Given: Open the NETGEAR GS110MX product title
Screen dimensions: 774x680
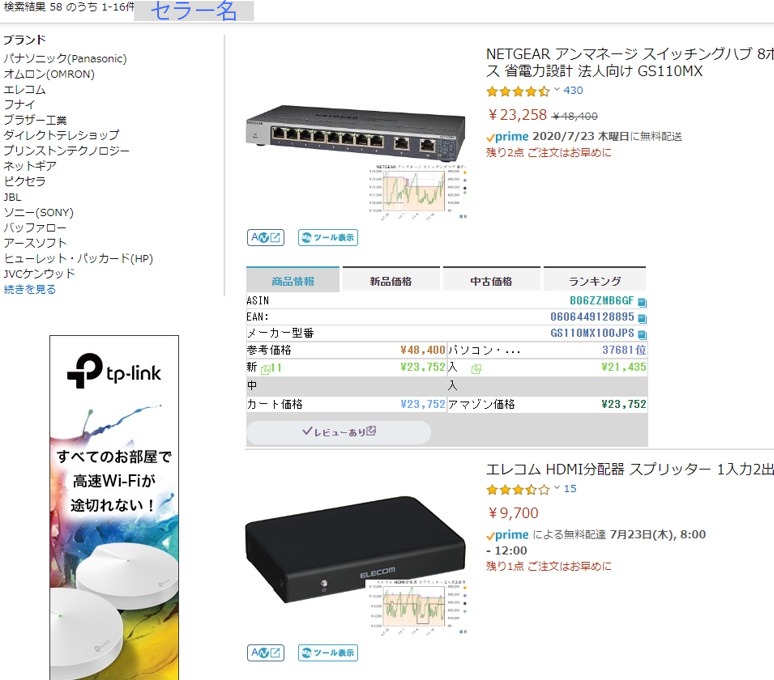Looking at the screenshot, I should click(x=630, y=62).
